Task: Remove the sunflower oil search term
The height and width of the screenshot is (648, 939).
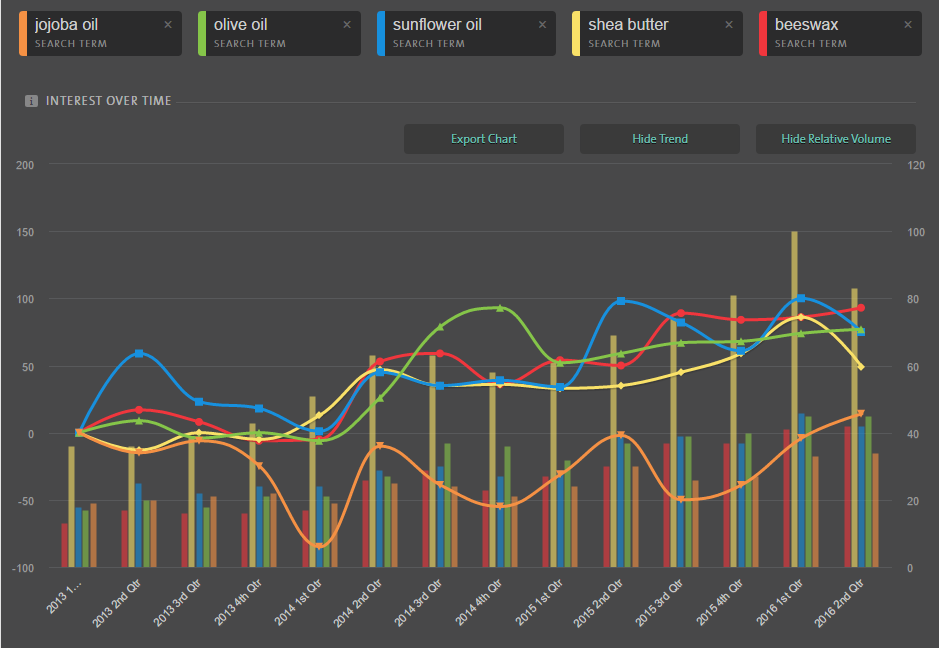Action: point(543,24)
